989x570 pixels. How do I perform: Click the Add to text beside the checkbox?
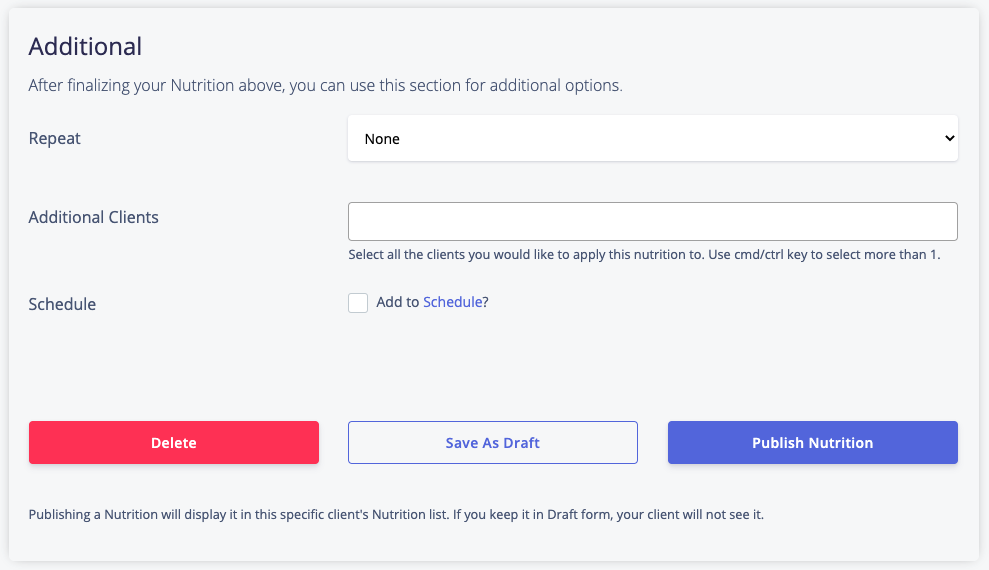click(x=397, y=302)
